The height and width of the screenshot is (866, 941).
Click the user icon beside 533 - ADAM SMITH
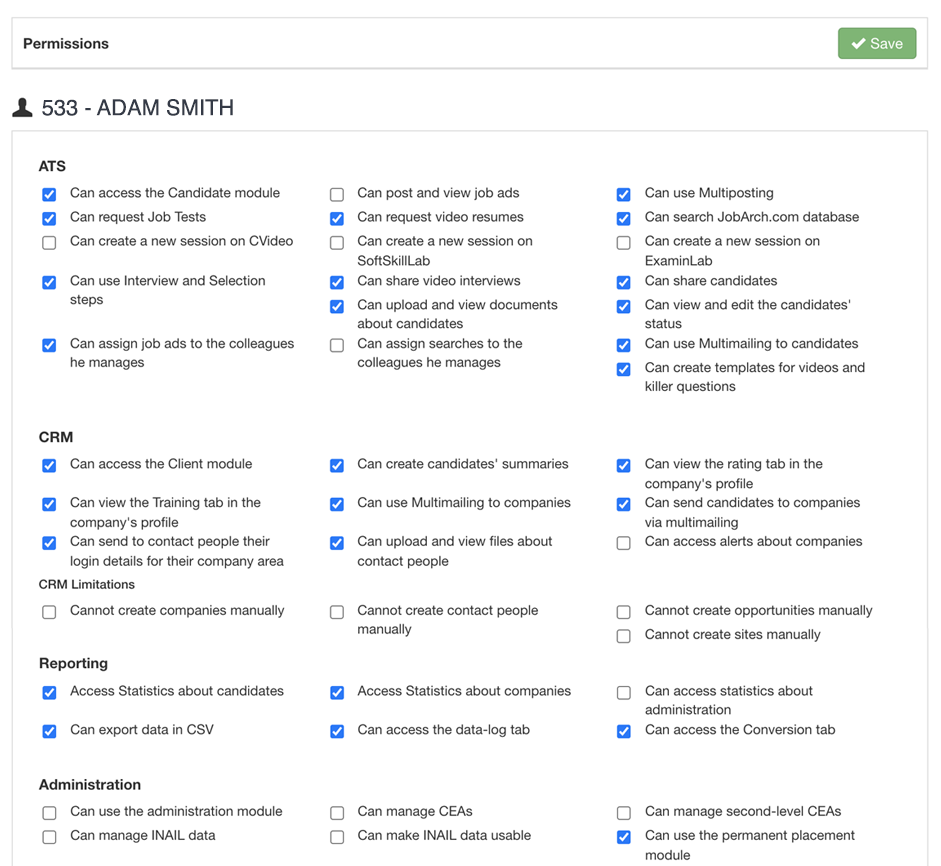22,108
